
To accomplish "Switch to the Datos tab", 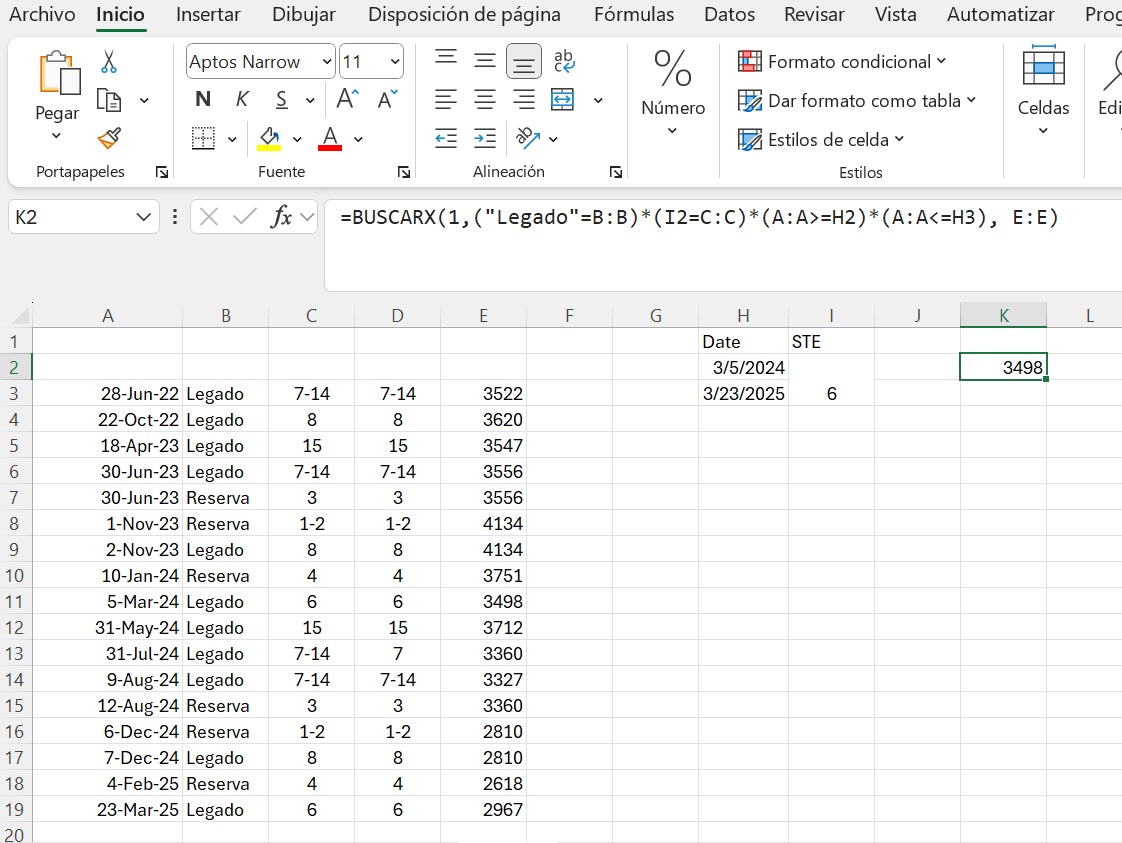I will click(x=729, y=14).
